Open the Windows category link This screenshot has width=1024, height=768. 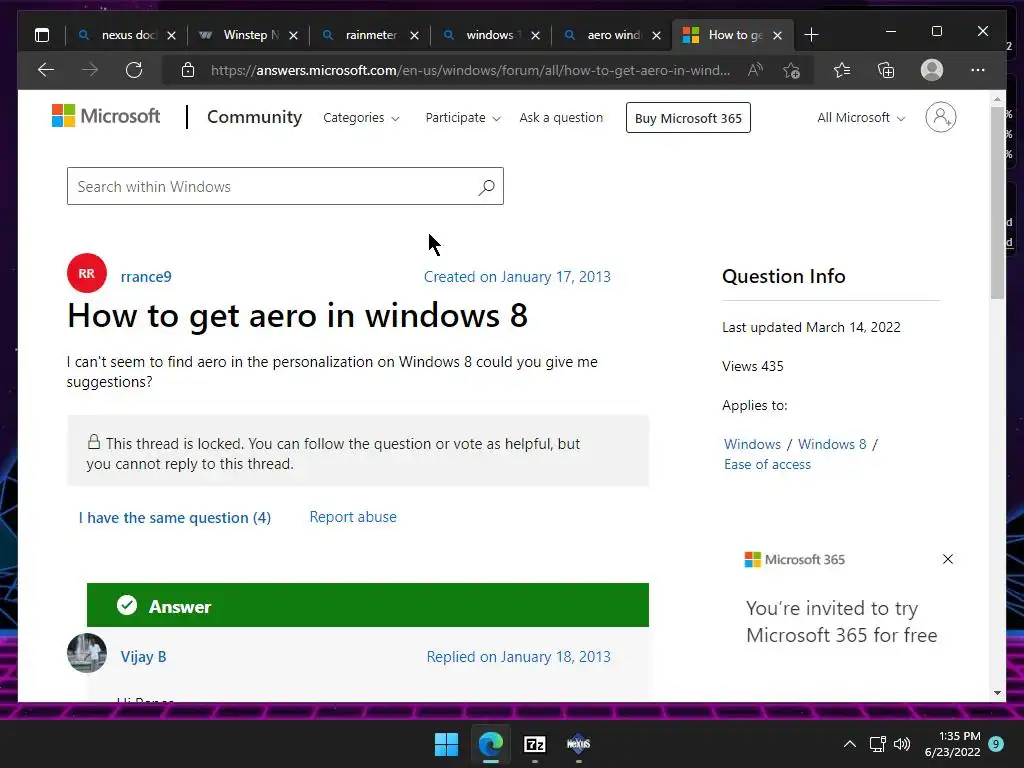tap(752, 444)
